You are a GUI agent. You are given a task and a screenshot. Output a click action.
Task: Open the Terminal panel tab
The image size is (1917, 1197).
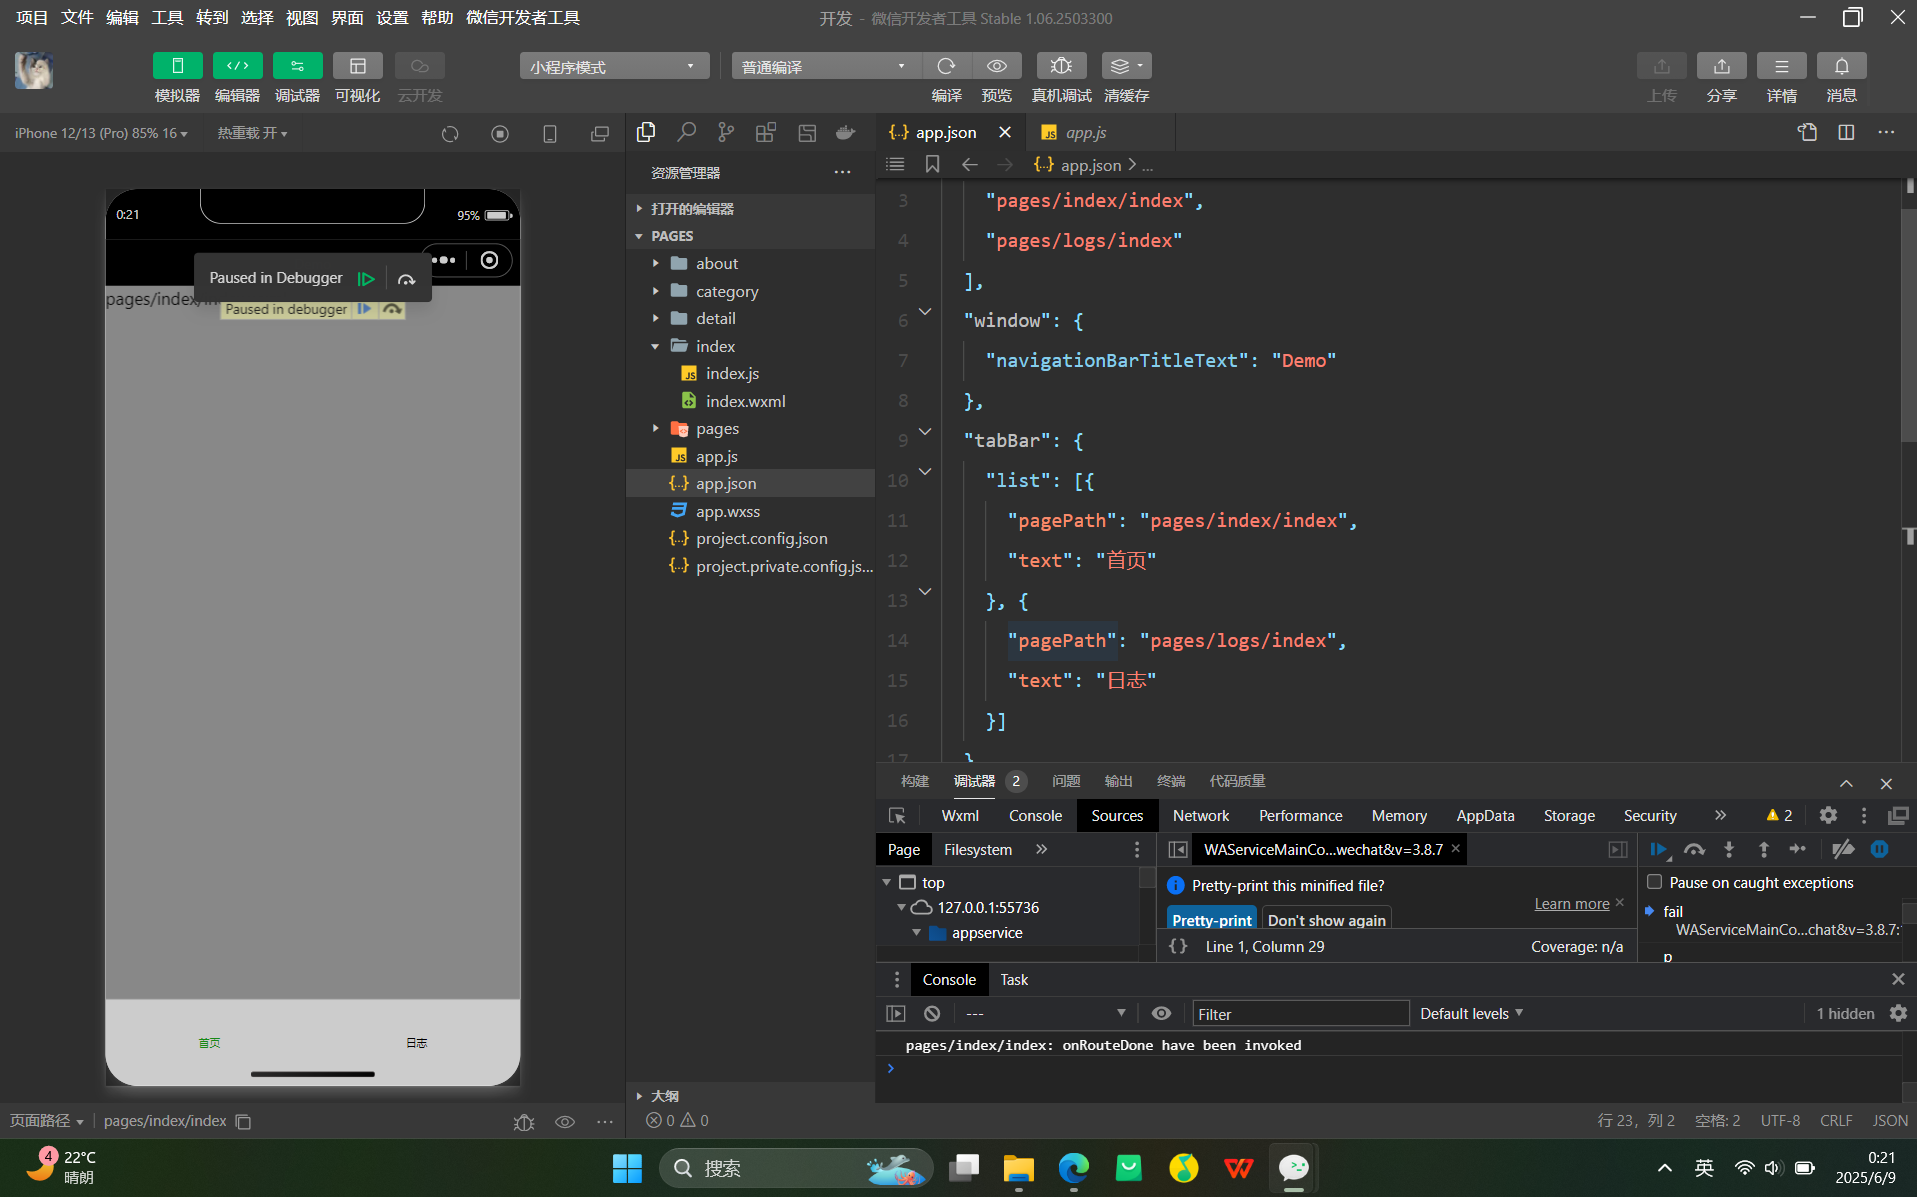click(1171, 781)
